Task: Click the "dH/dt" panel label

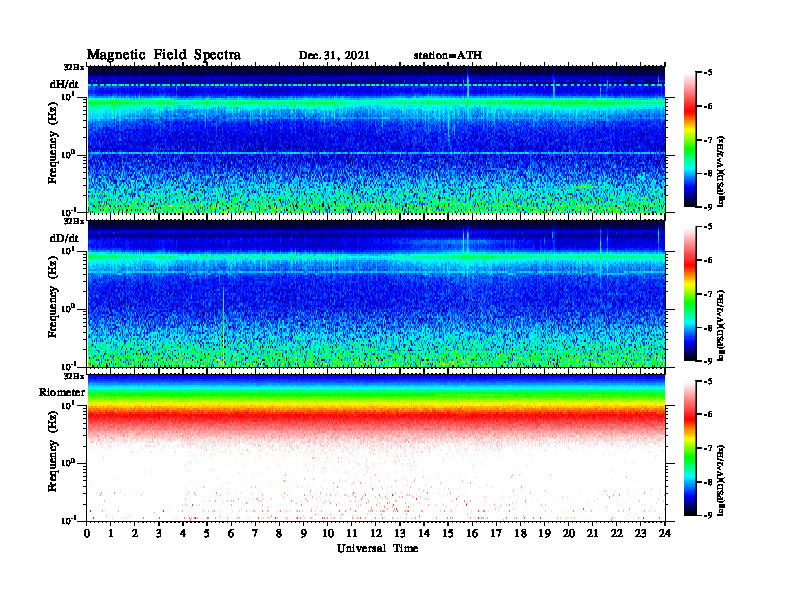Action: click(64, 84)
